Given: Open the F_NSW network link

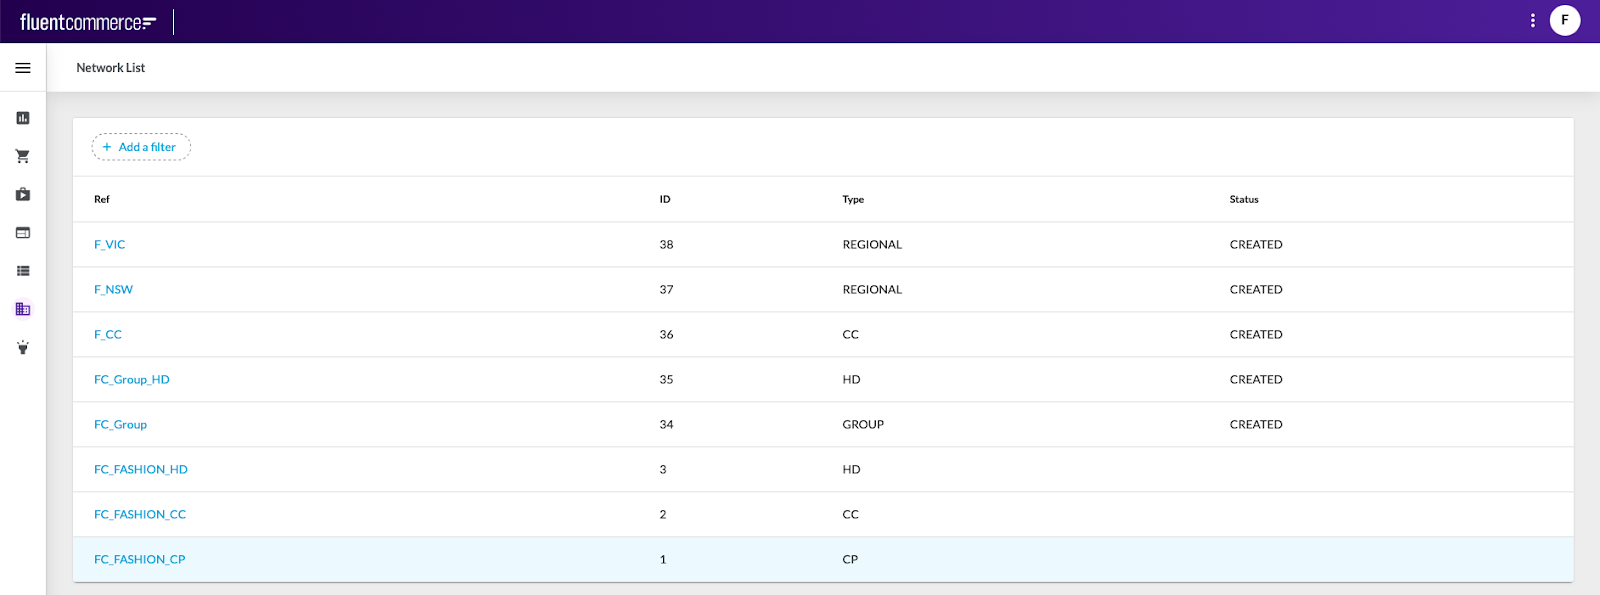Looking at the screenshot, I should [113, 290].
